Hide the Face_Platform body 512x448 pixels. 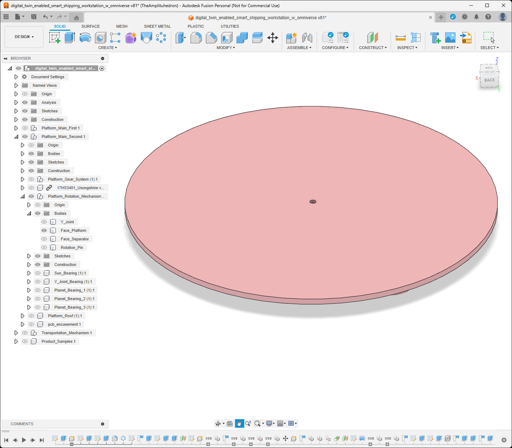click(44, 230)
